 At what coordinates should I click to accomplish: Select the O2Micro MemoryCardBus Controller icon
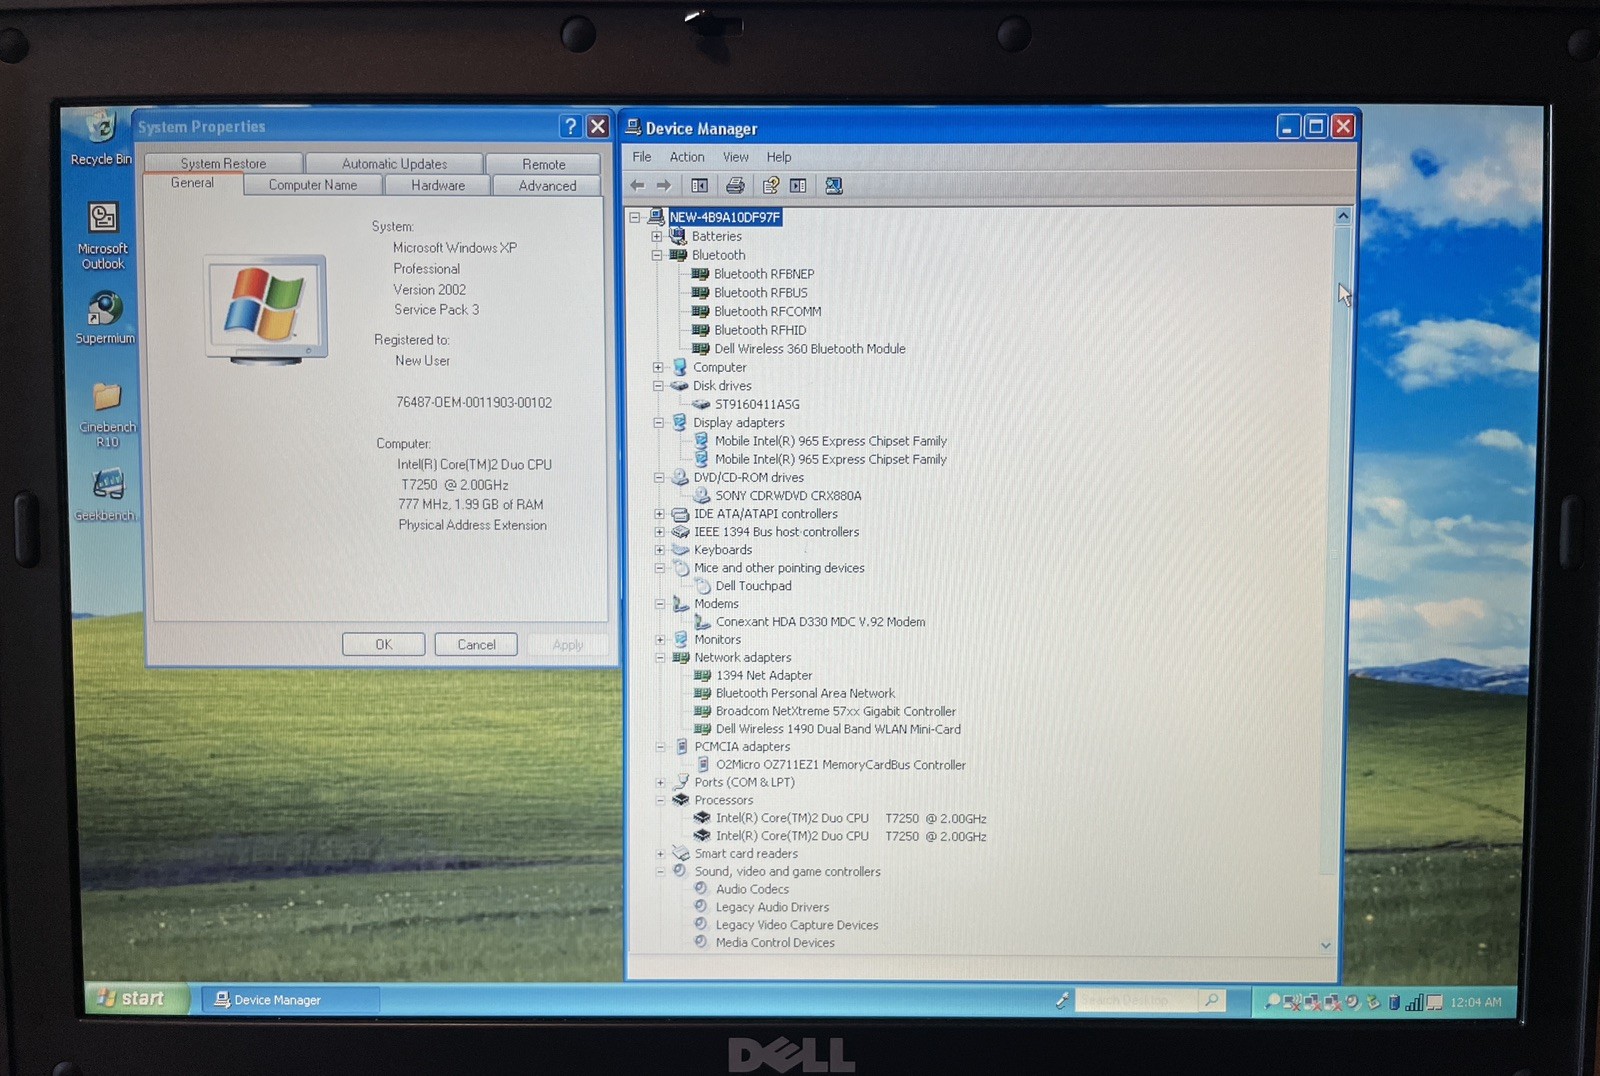[703, 765]
